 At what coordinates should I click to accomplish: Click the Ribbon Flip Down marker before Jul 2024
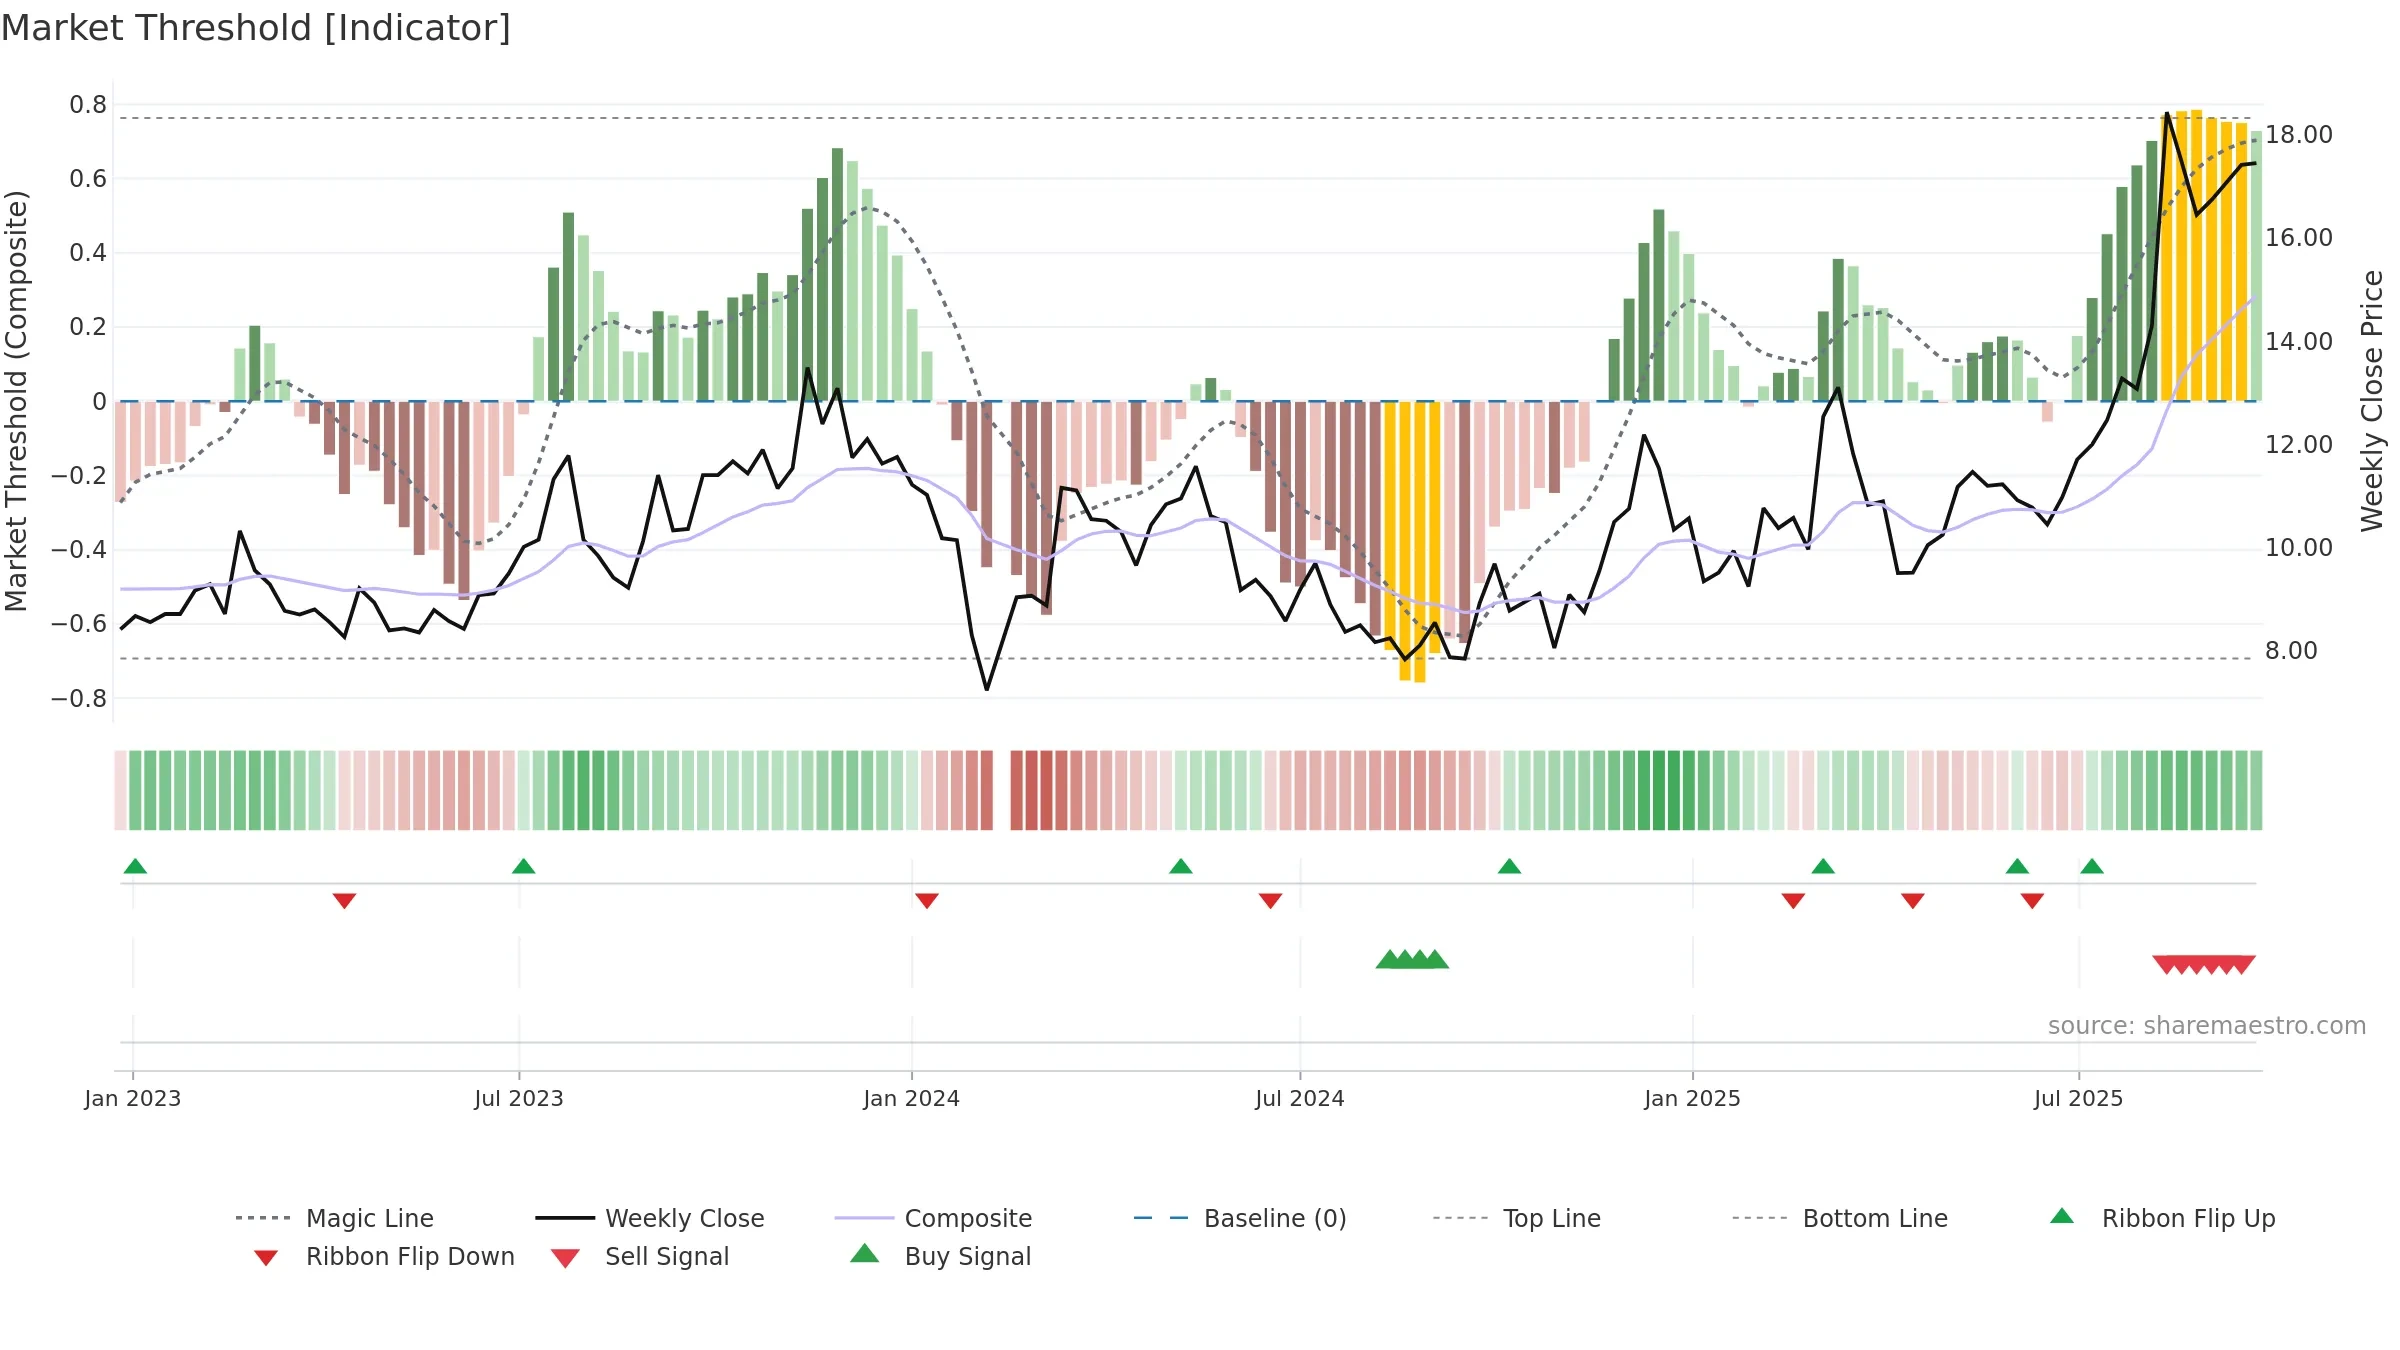pos(1271,901)
